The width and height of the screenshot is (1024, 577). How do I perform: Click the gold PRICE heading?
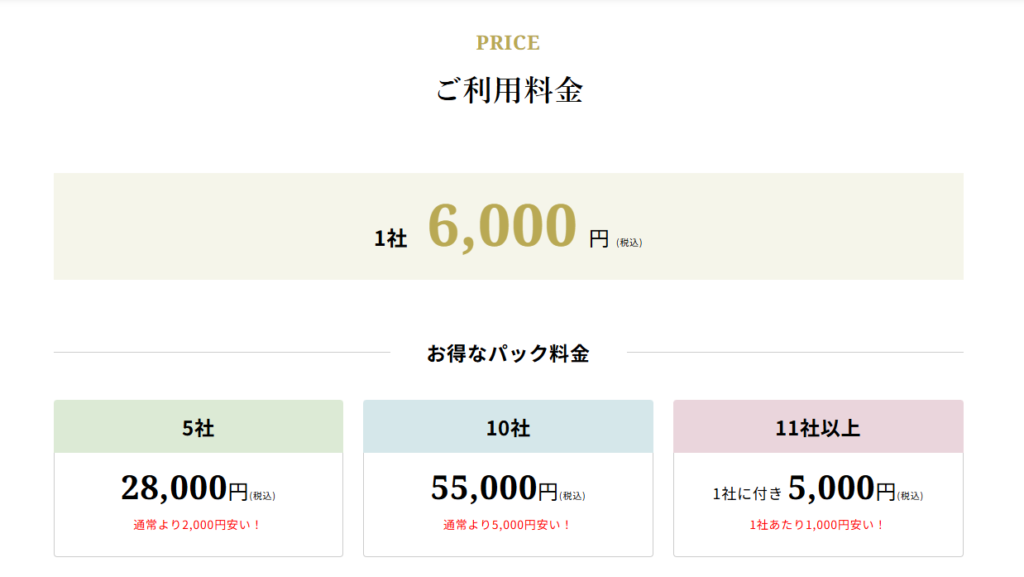tap(508, 43)
